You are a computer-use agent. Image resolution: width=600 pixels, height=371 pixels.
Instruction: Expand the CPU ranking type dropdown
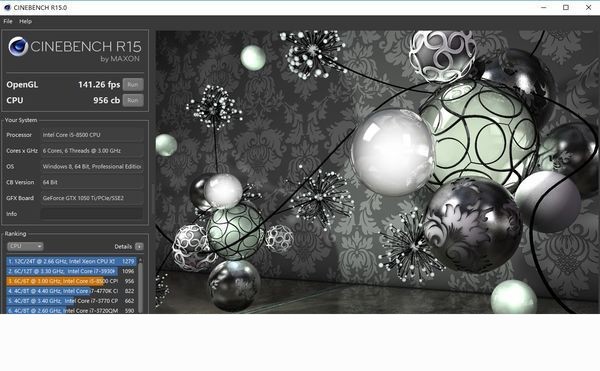point(25,246)
